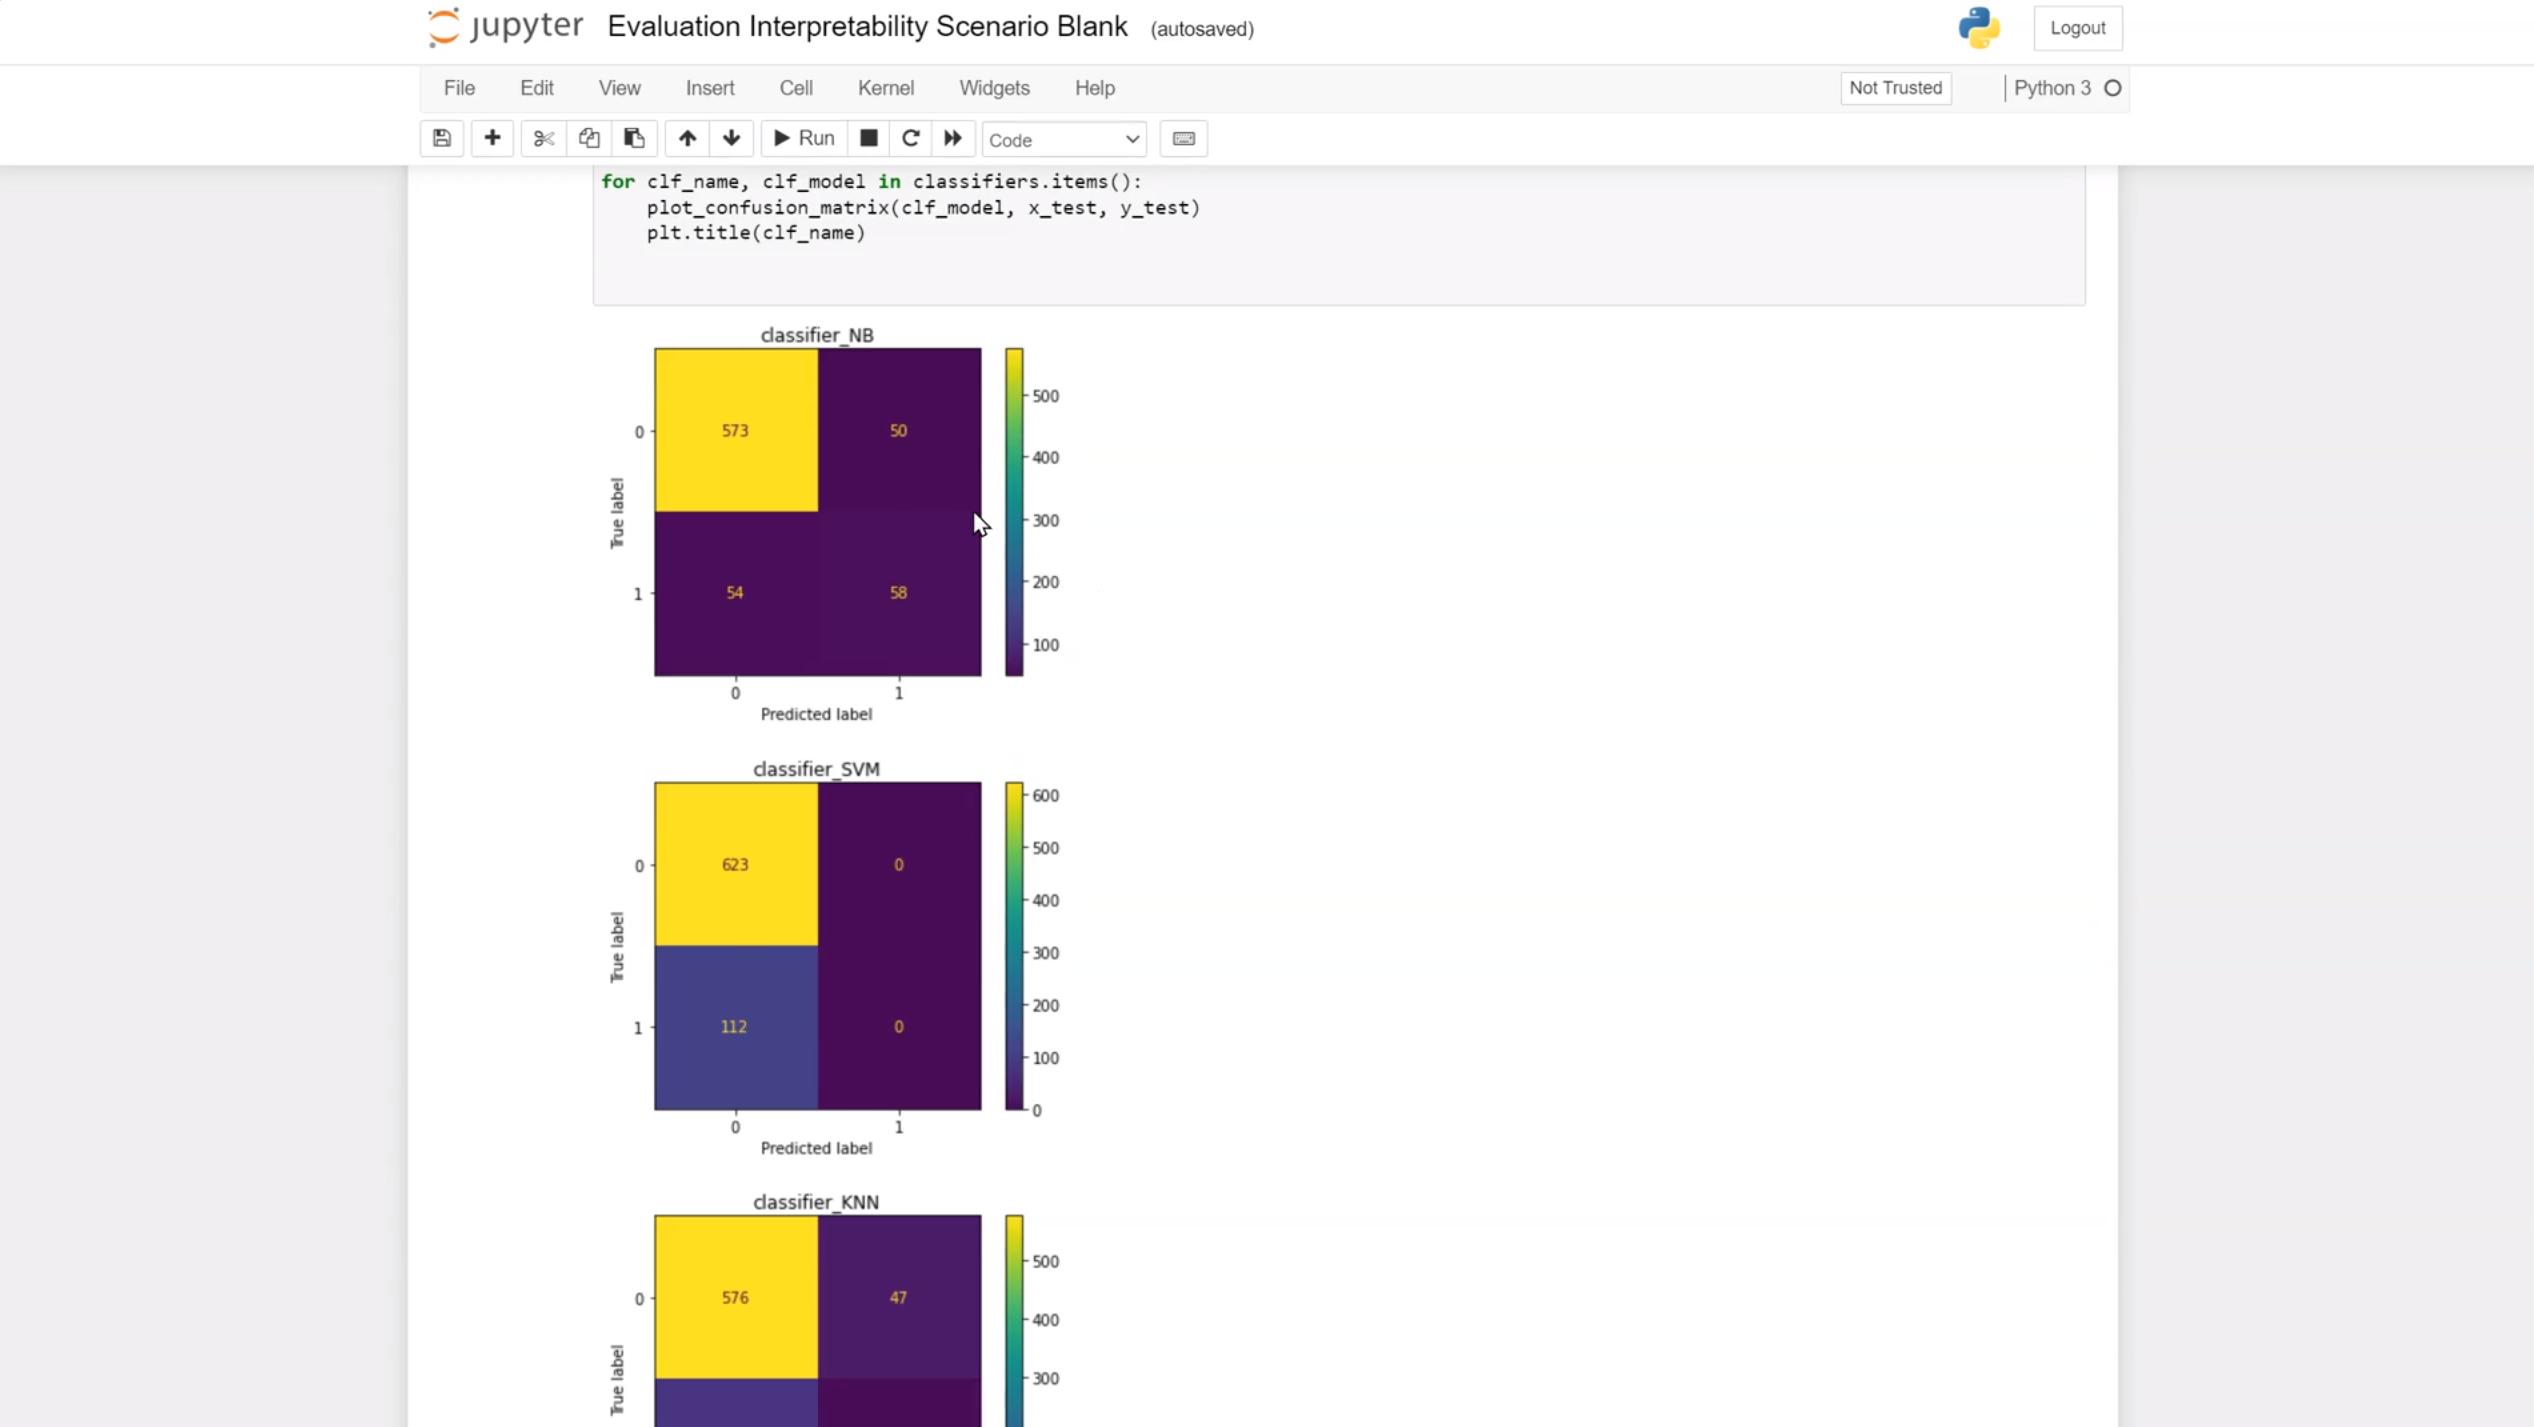Viewport: 2534px width, 1427px height.
Task: Click the Not Trusted button
Action: 1895,88
